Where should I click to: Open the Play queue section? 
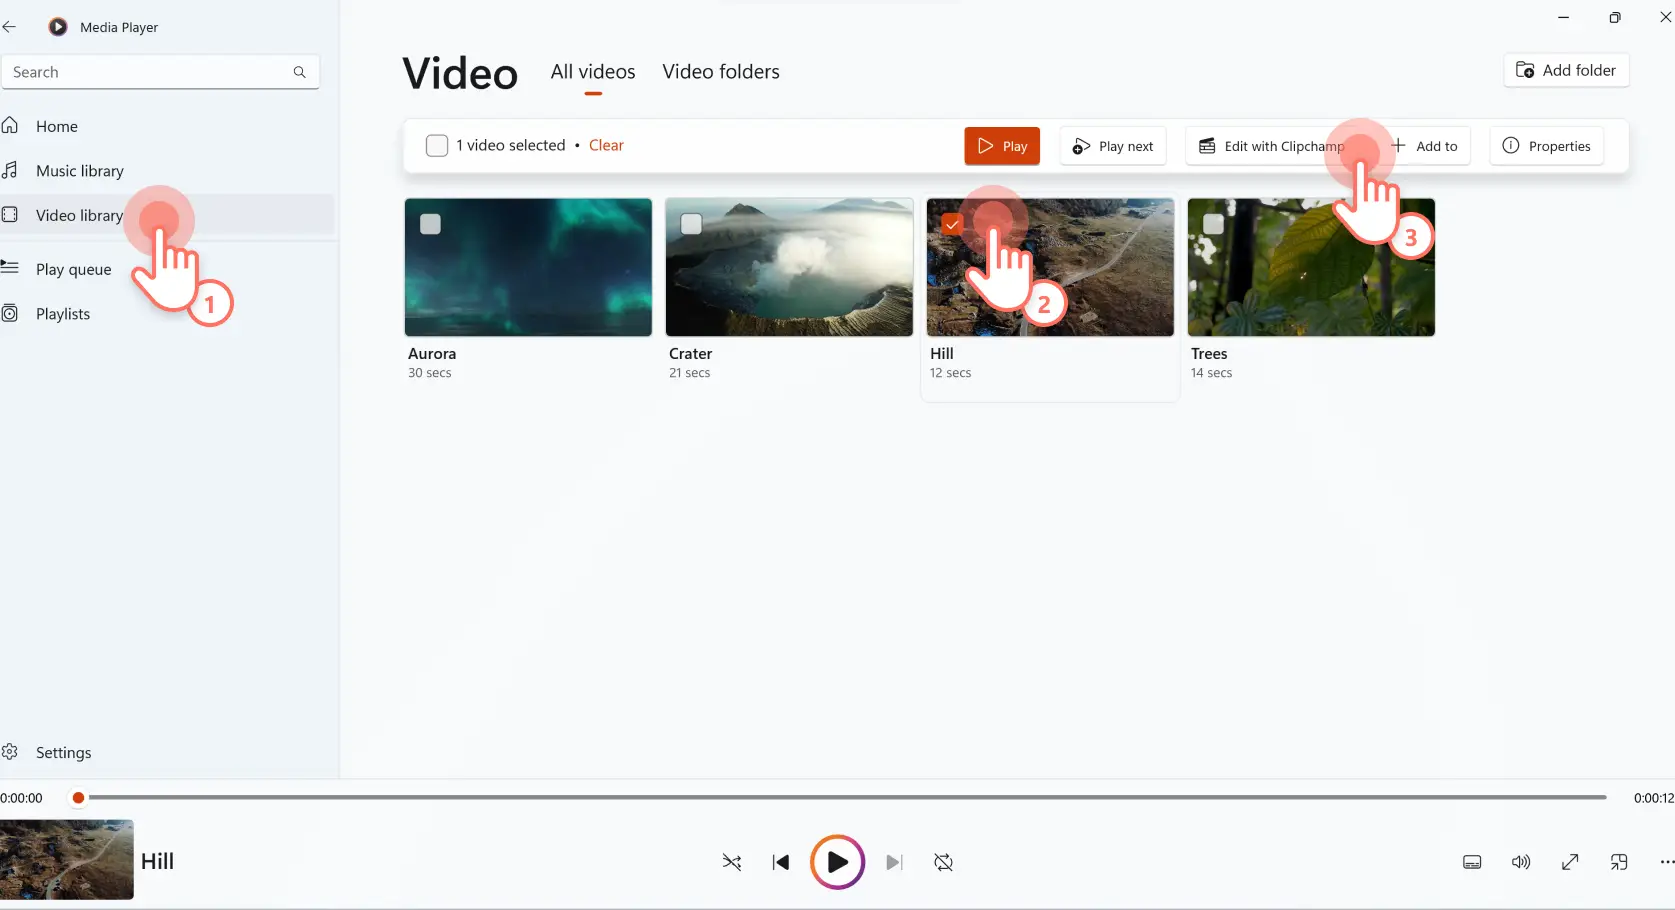pos(72,268)
